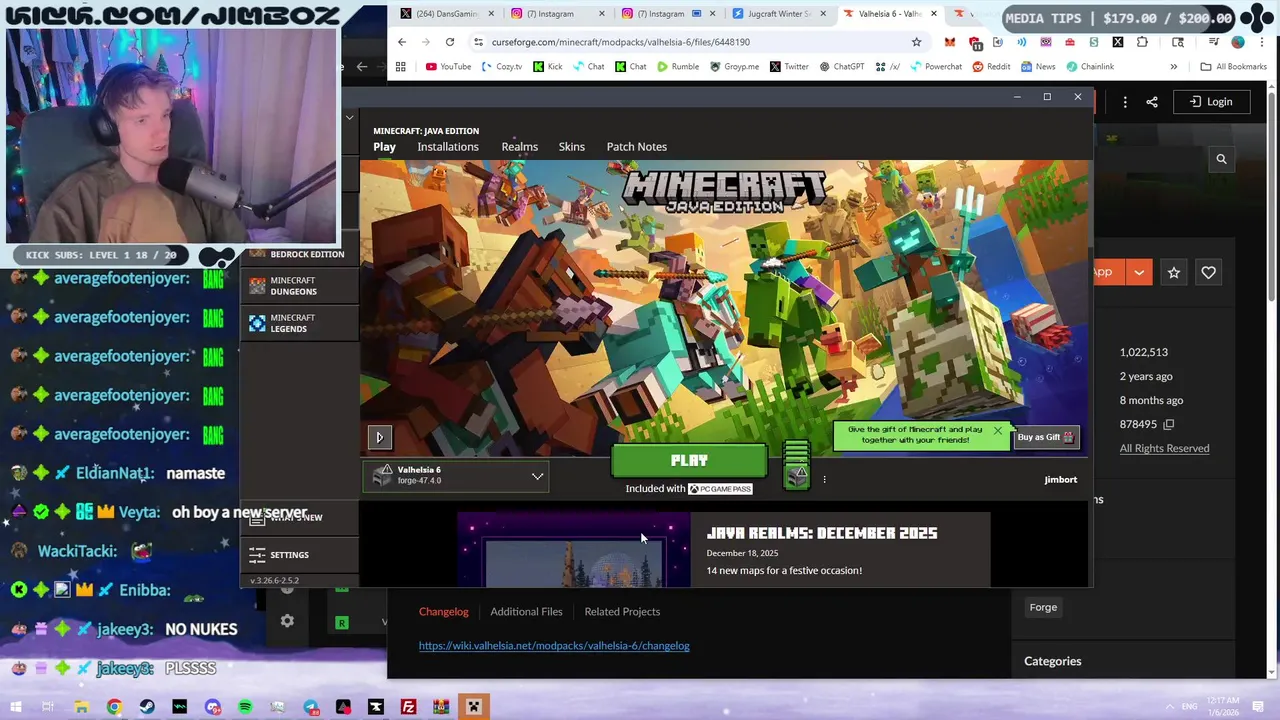Expand the orange install dropdown arrow
Viewport: 1280px width, 720px height.
pos(1138,272)
